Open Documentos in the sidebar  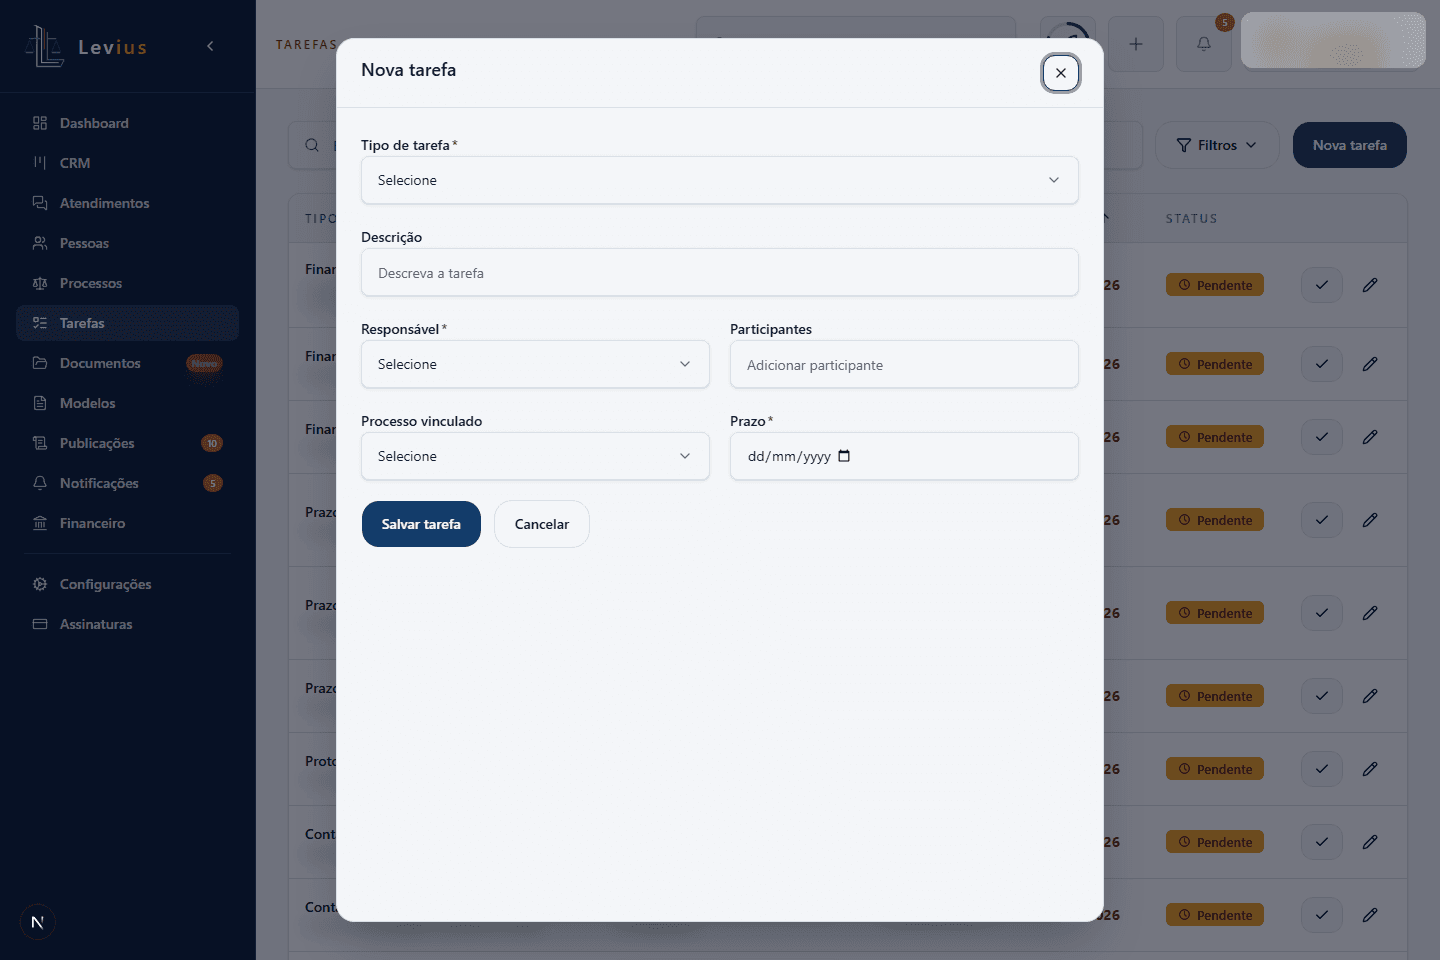127,363
